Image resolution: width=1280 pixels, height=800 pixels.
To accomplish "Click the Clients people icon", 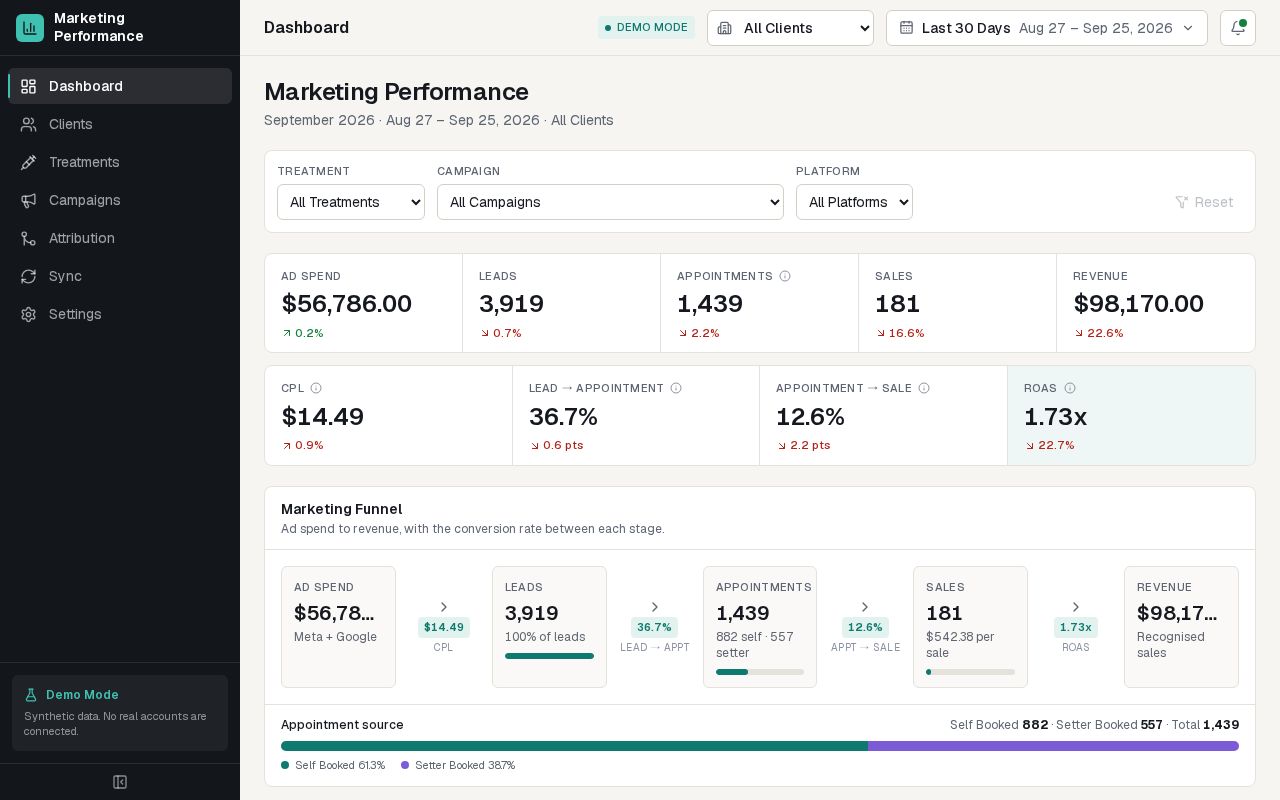I will click(x=29, y=124).
